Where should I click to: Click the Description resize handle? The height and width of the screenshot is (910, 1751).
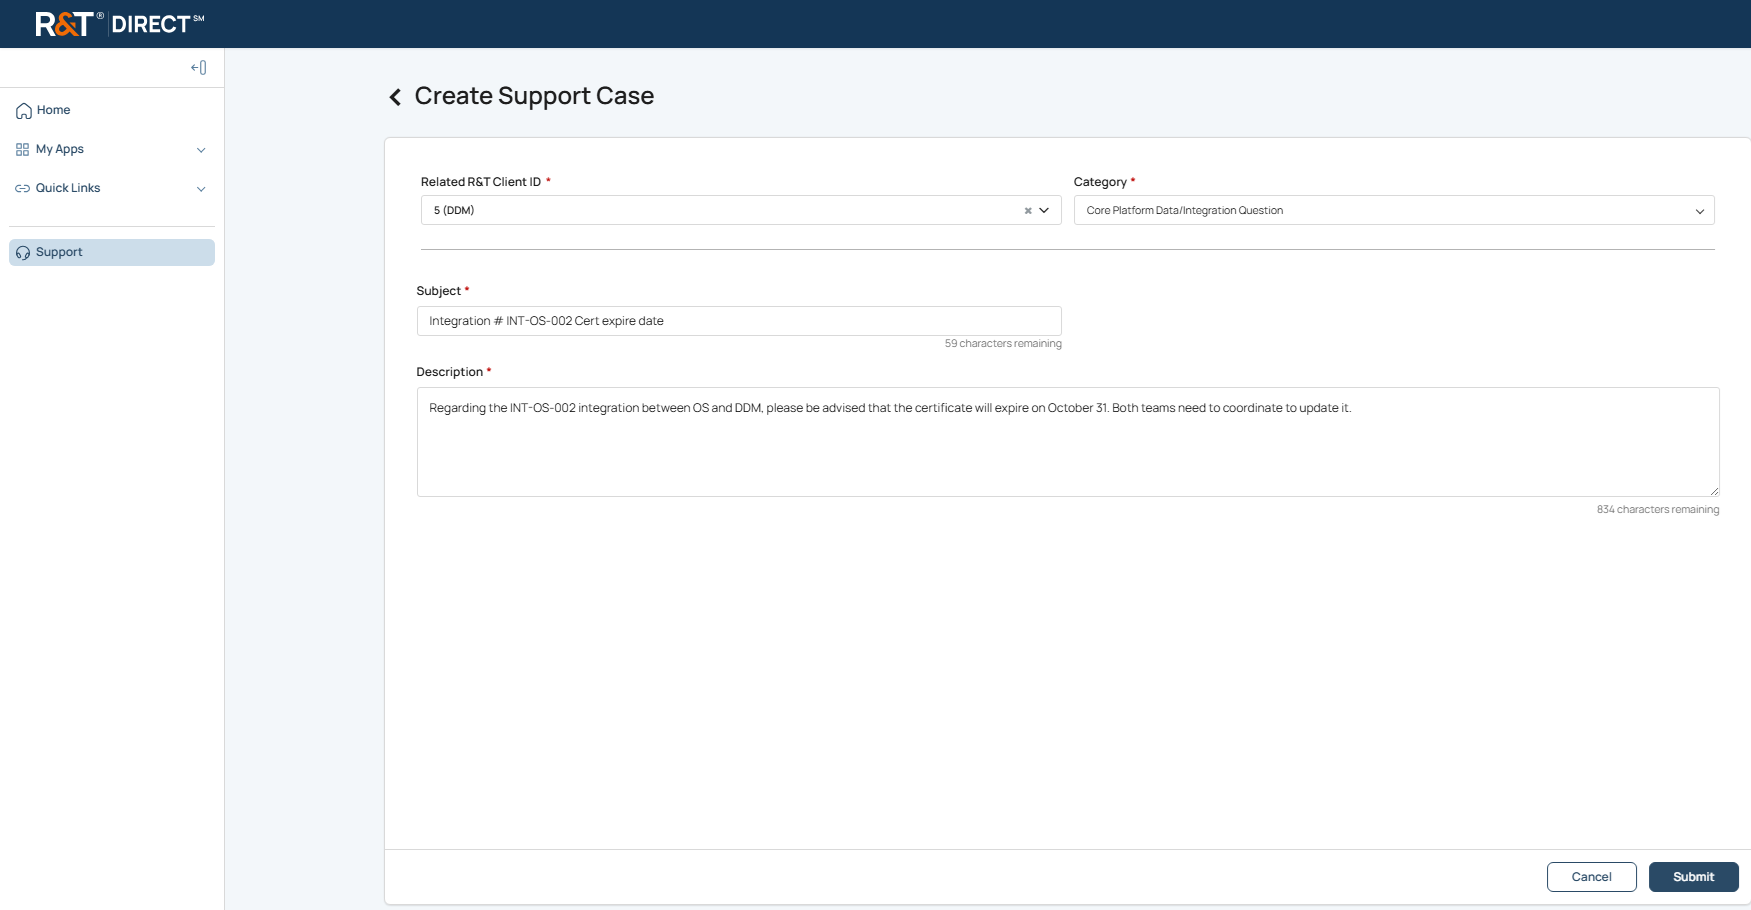tap(1713, 491)
